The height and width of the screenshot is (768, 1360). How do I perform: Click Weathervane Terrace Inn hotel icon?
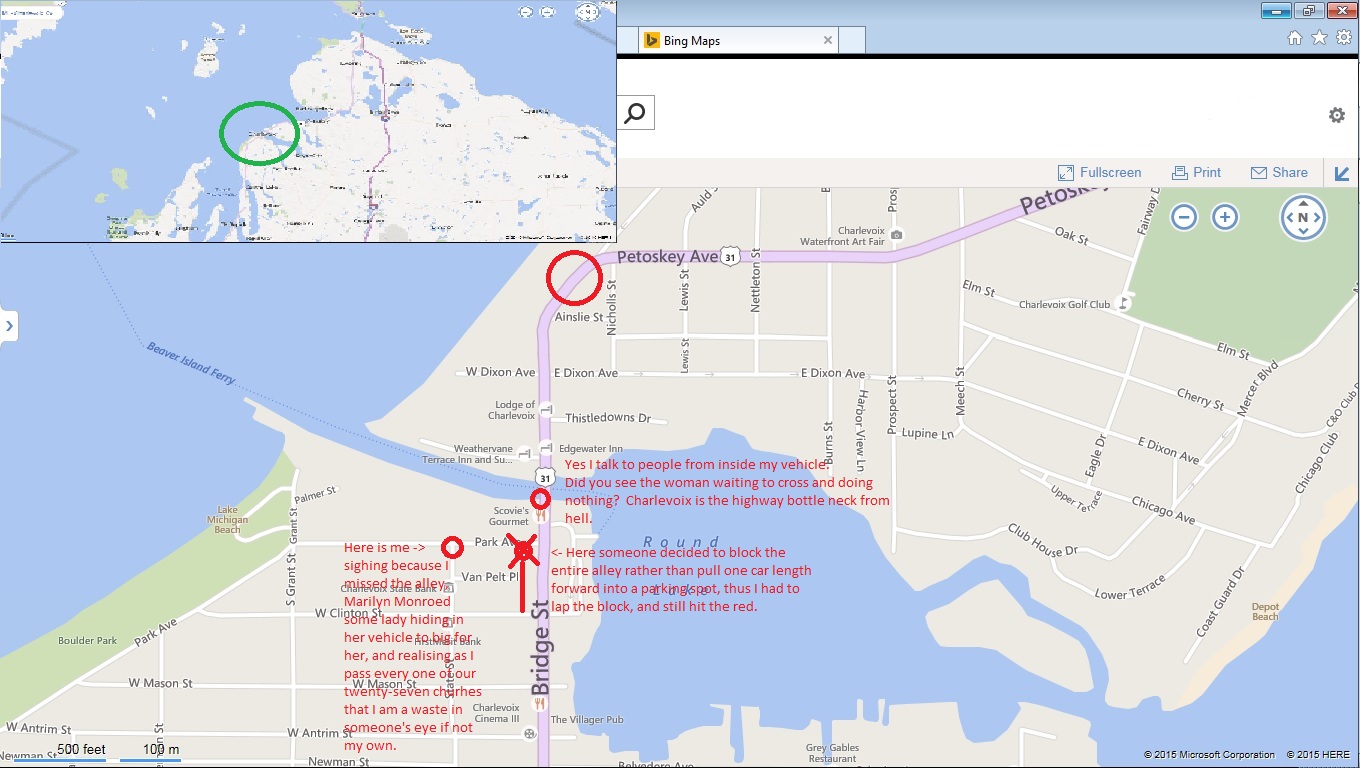(x=524, y=454)
